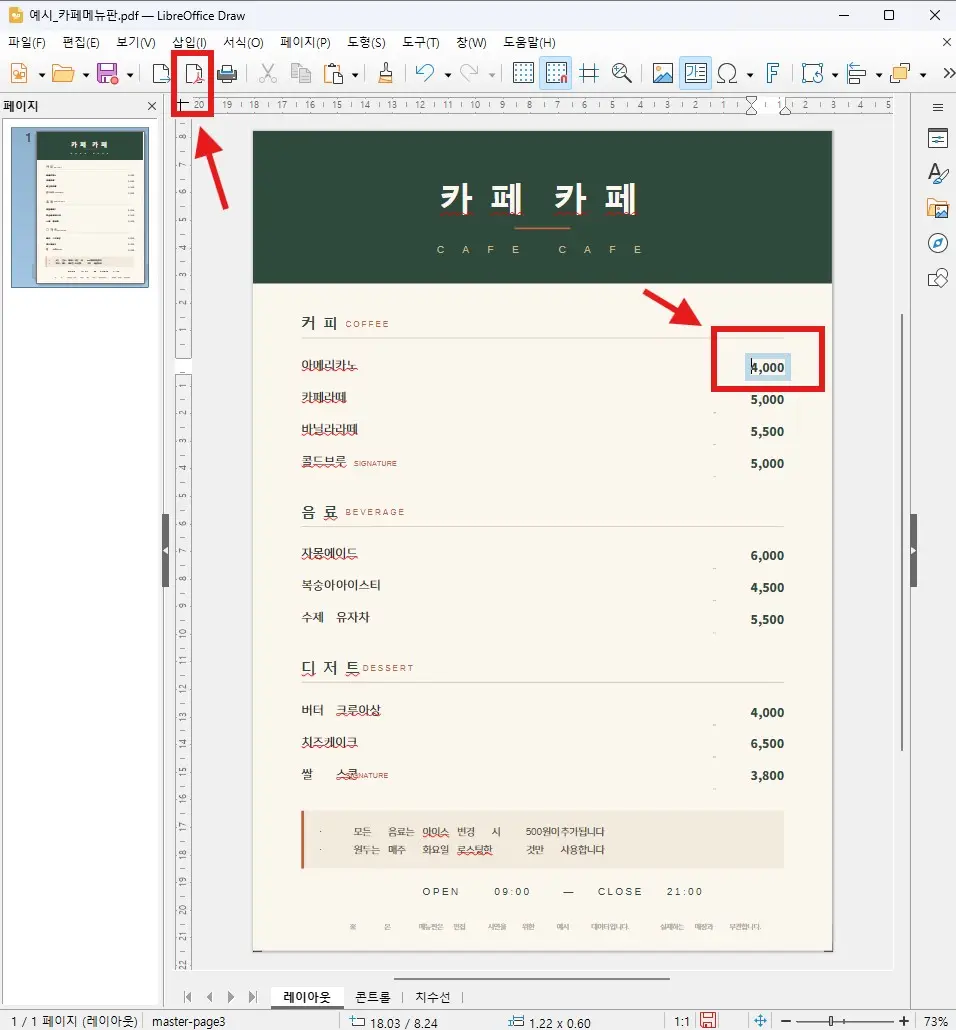
Task: Open the 서식(O) menu
Action: (x=243, y=43)
